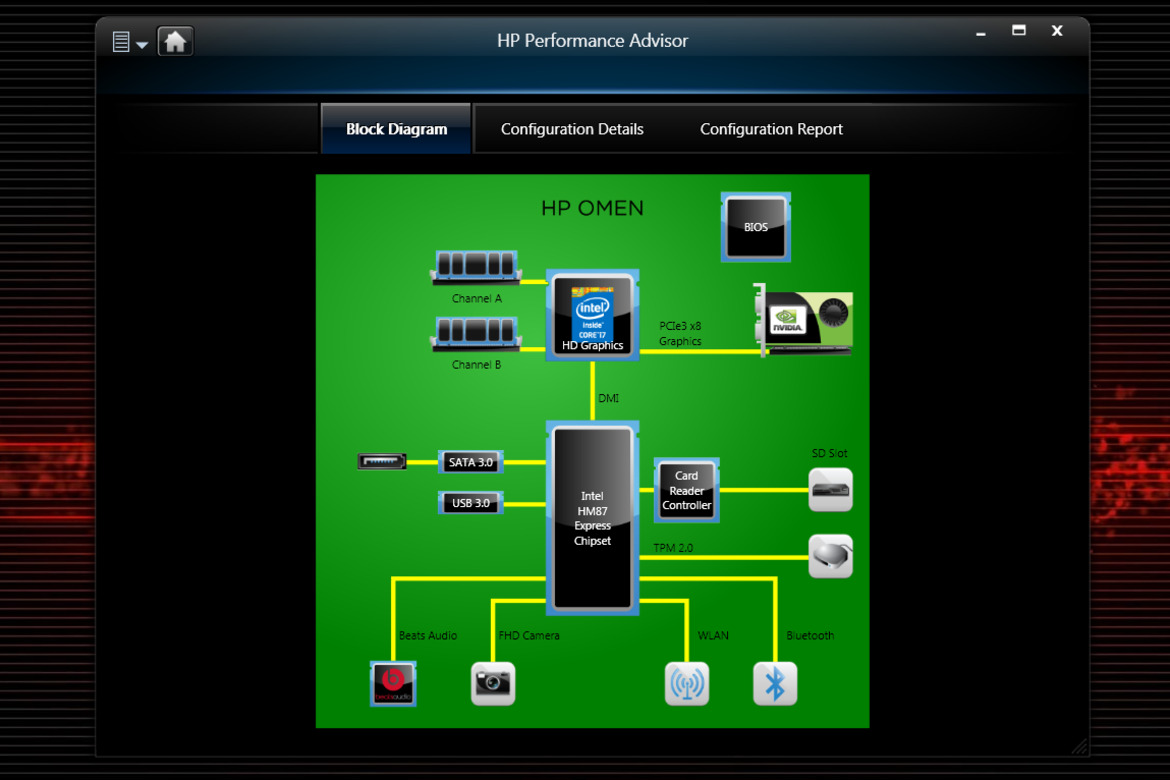Viewport: 1170px width, 780px height.
Task: Open the Beats Audio device icon
Action: [393, 684]
